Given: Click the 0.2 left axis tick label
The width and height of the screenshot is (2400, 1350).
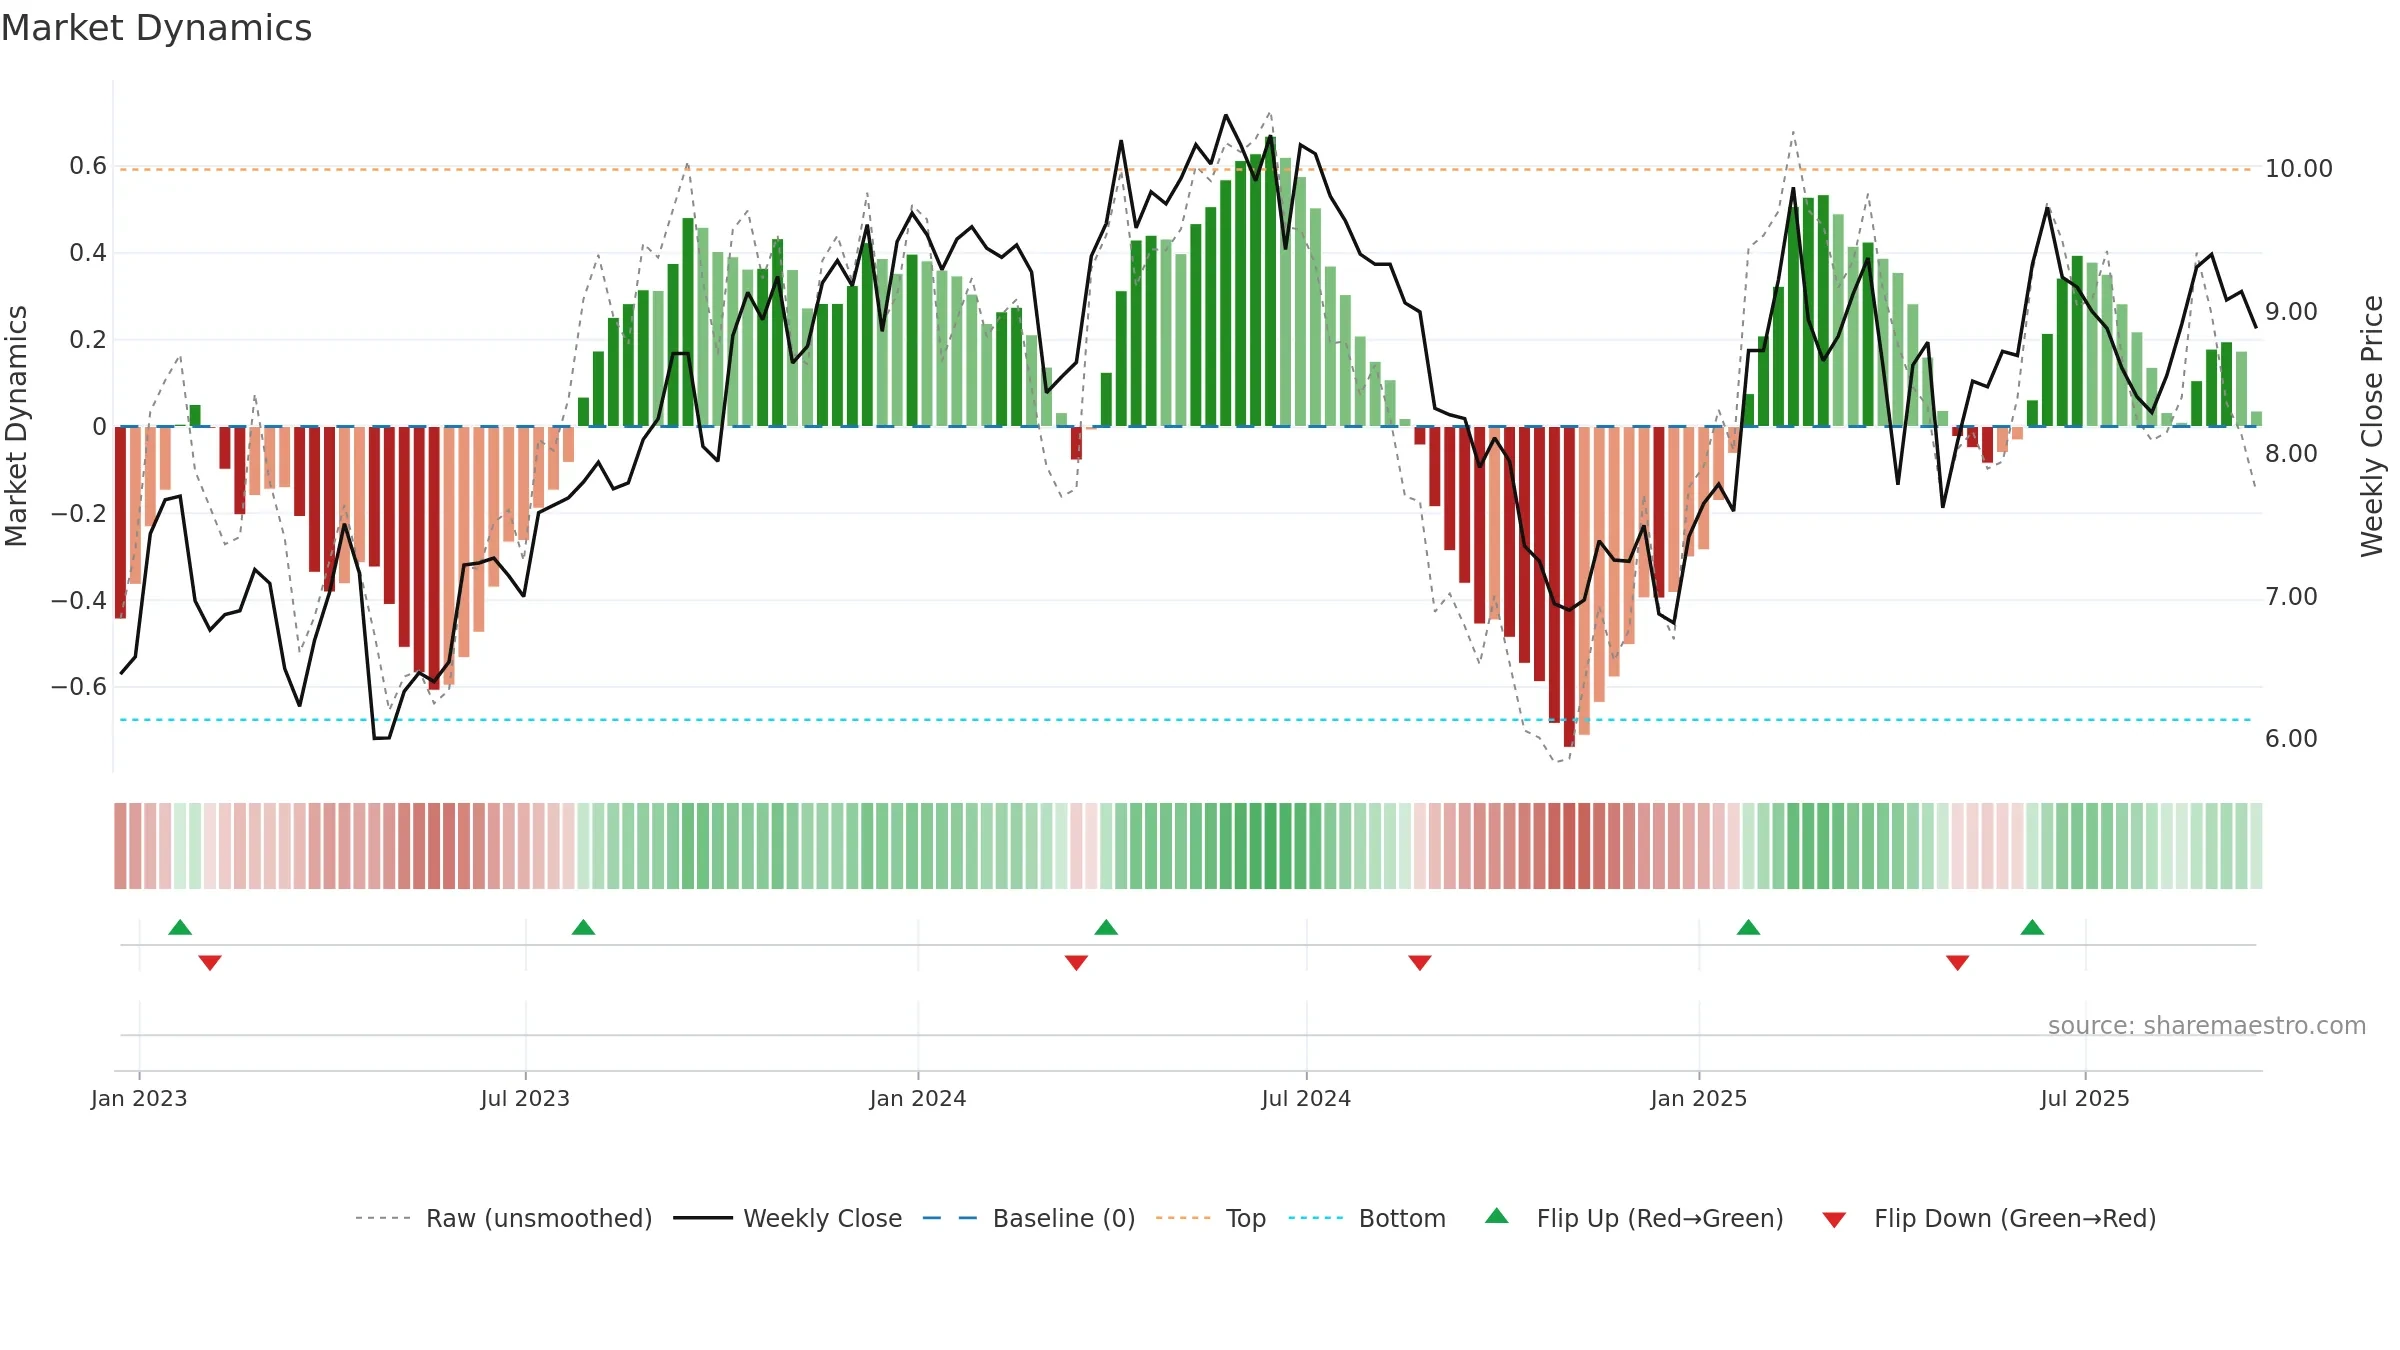Looking at the screenshot, I should click(88, 340).
